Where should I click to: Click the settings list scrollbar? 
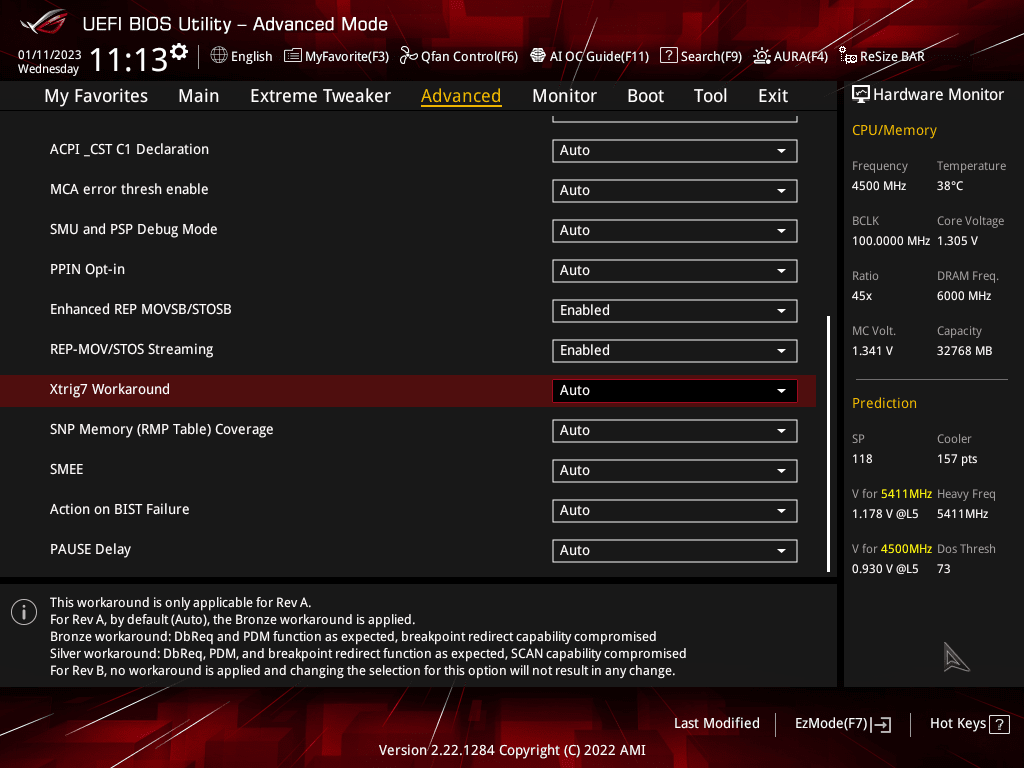(x=828, y=444)
